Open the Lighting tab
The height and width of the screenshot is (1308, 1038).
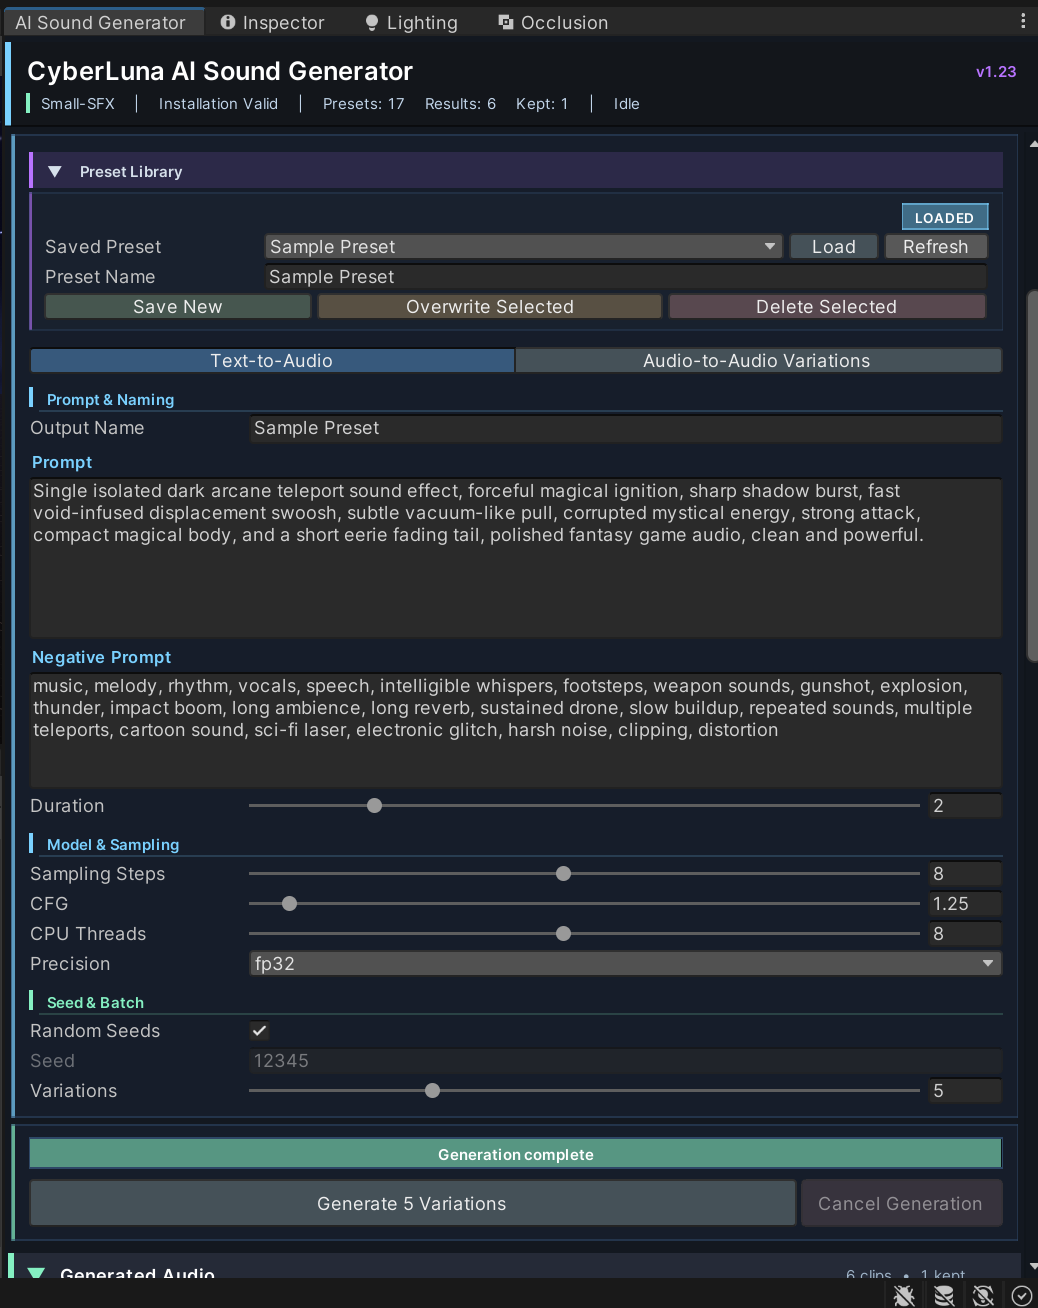(411, 22)
